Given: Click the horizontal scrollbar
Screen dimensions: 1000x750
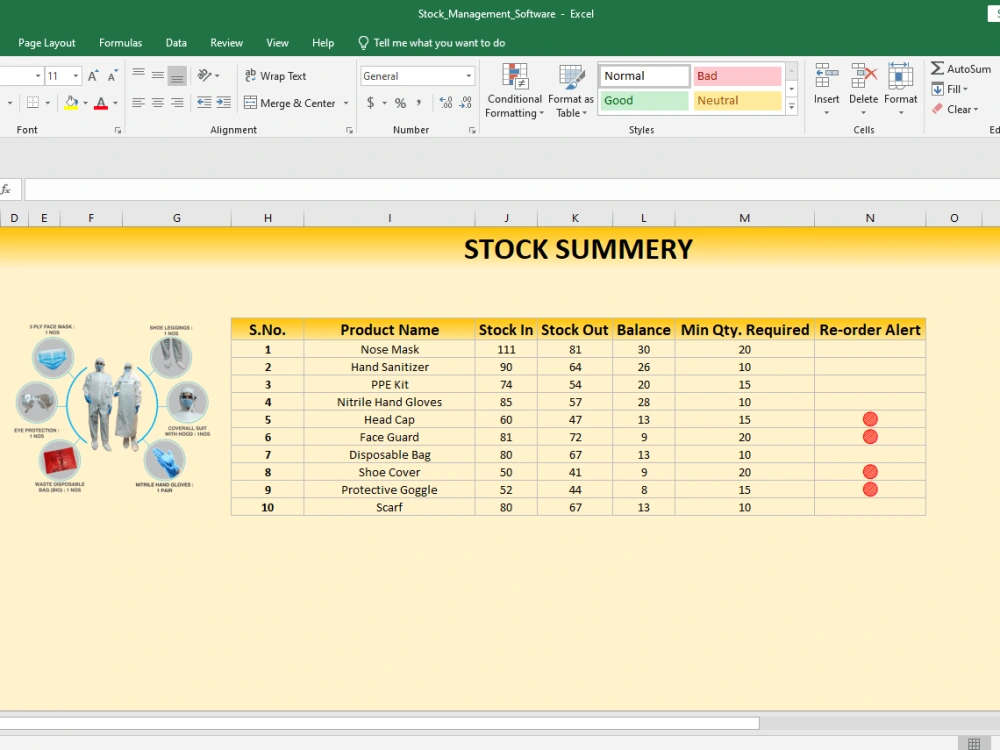Looking at the screenshot, I should tap(379, 723).
